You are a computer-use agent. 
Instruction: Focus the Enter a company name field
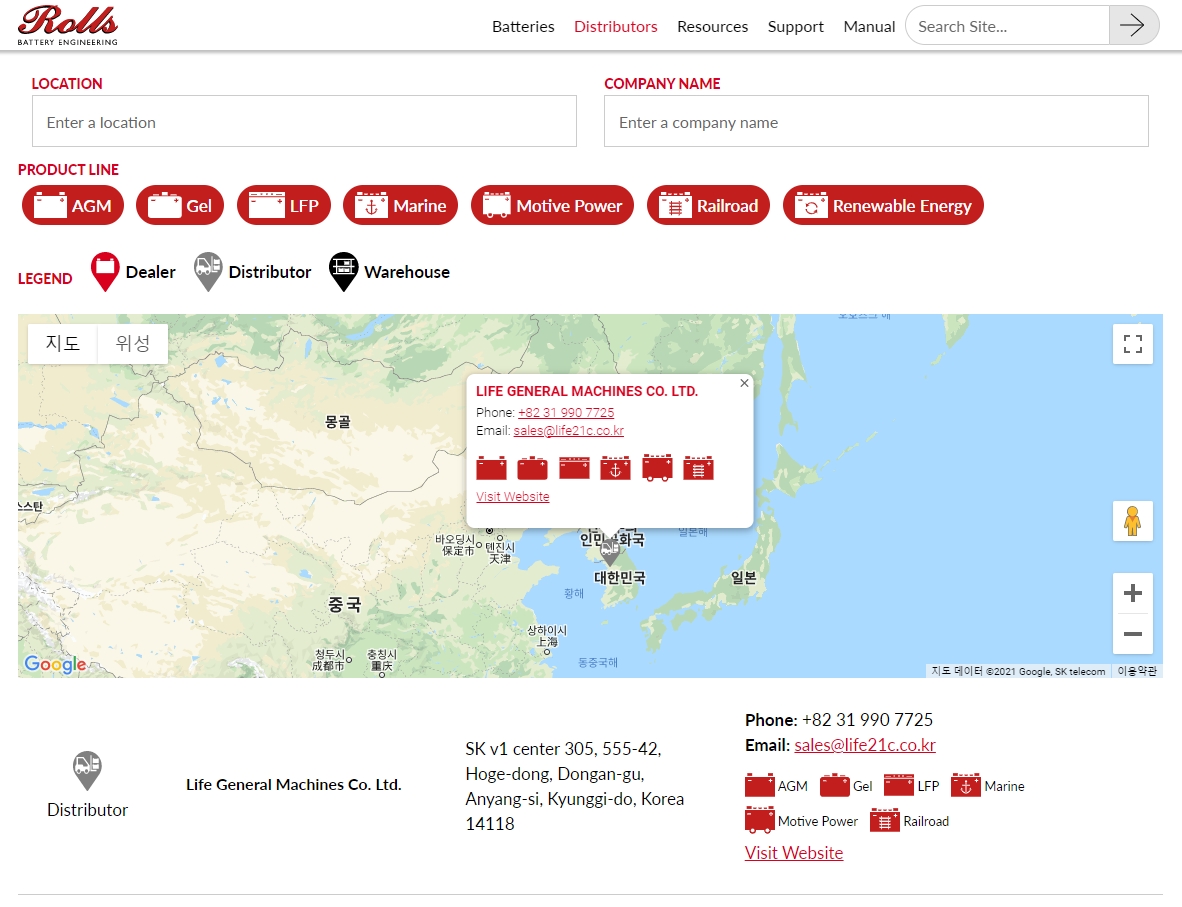(876, 121)
